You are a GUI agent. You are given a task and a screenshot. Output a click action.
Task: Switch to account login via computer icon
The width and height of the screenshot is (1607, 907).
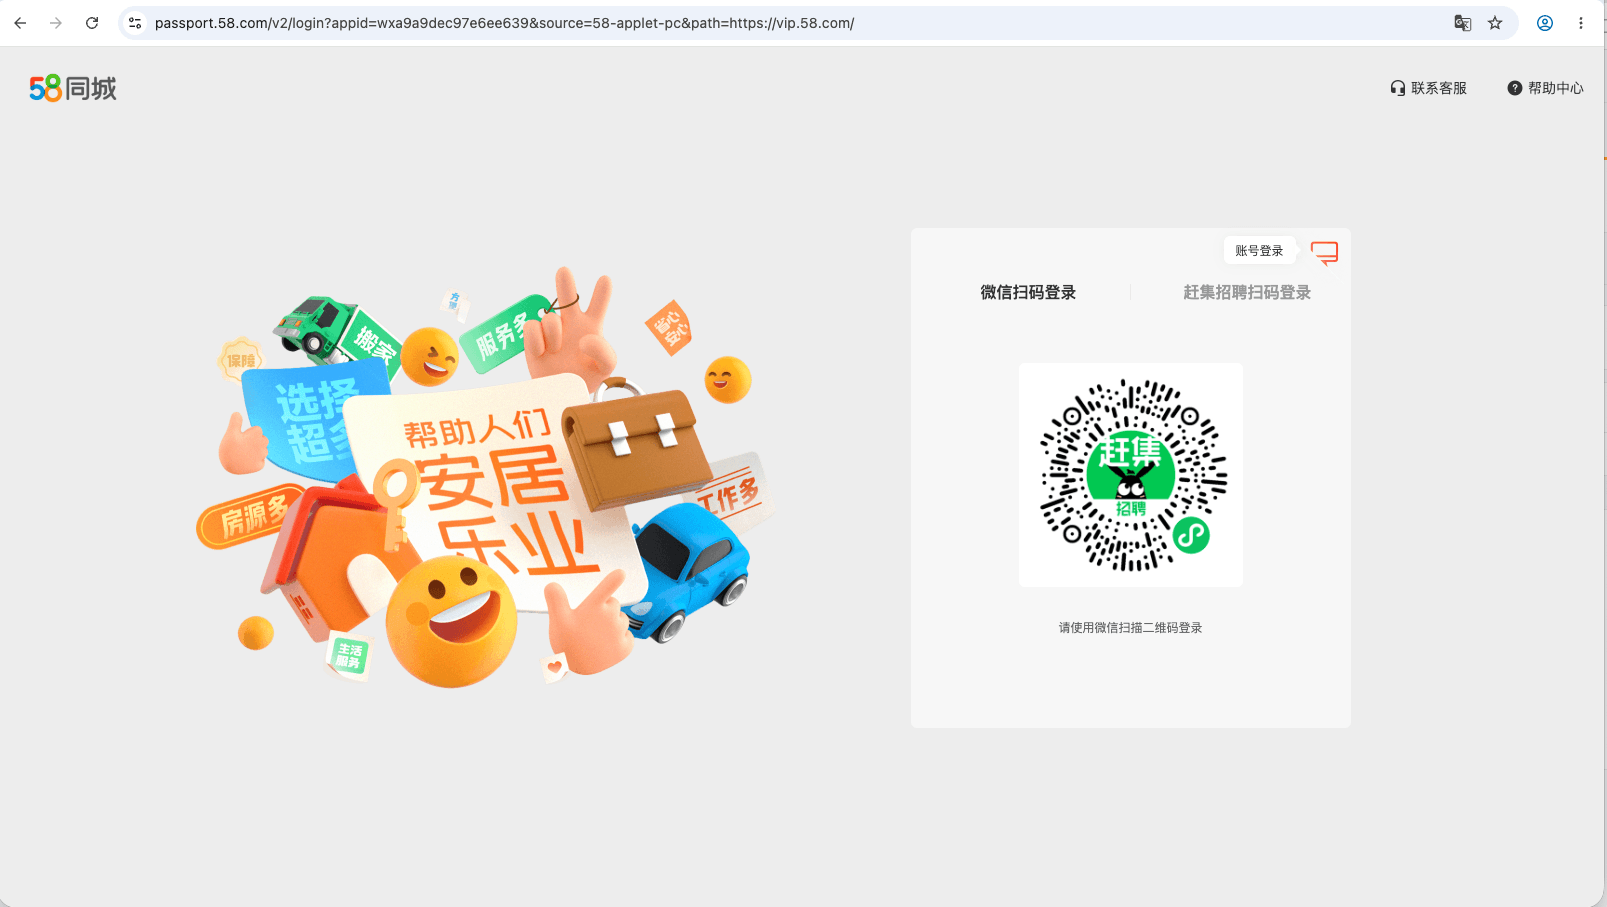click(1325, 252)
